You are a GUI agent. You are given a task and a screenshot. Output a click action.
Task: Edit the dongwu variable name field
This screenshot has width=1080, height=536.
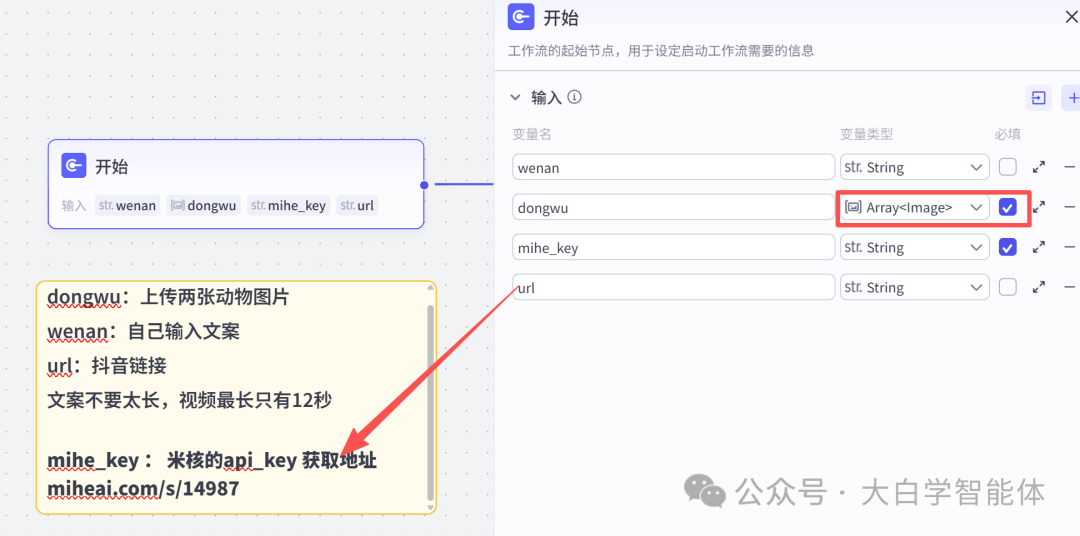[674, 207]
